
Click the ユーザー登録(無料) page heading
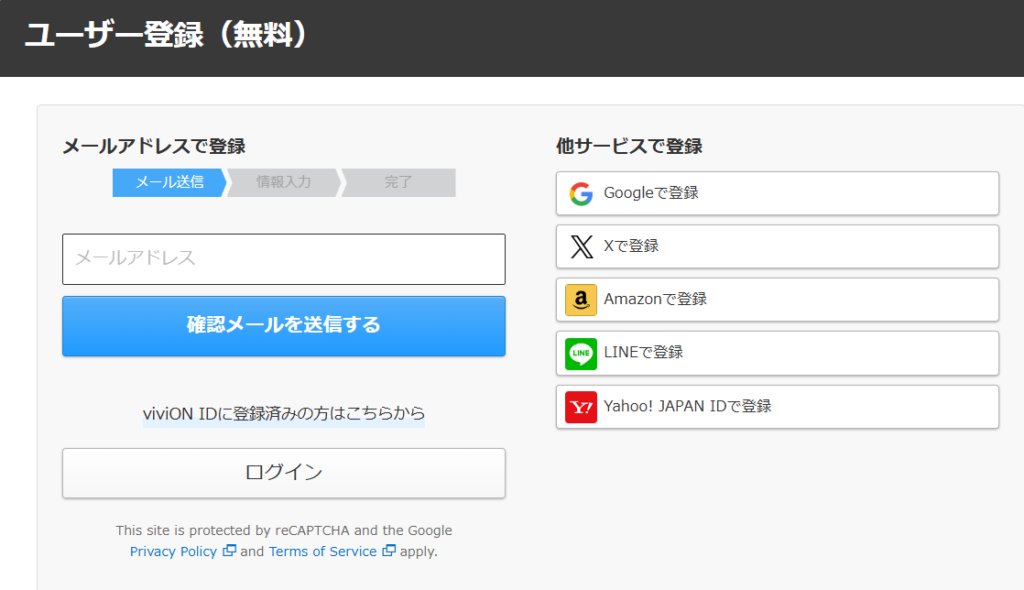[x=166, y=35]
